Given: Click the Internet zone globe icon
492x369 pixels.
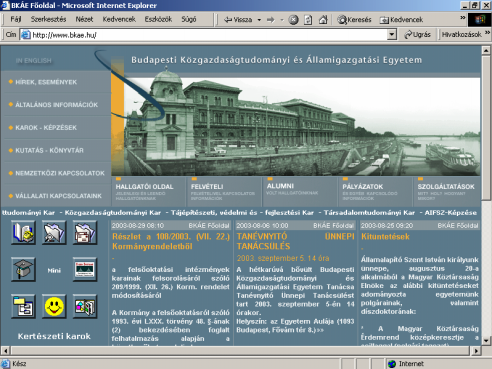Looking at the screenshot, I should tap(392, 364).
